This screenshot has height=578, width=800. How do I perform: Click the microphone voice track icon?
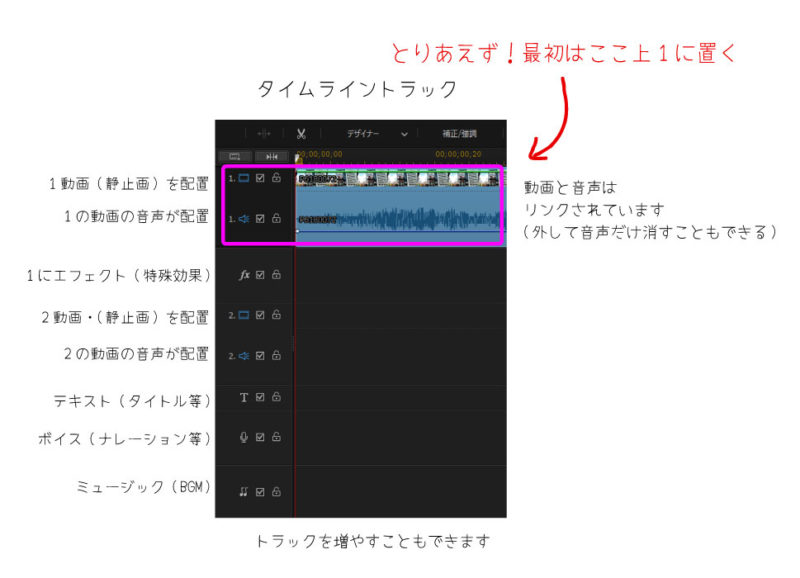pyautogui.click(x=244, y=437)
